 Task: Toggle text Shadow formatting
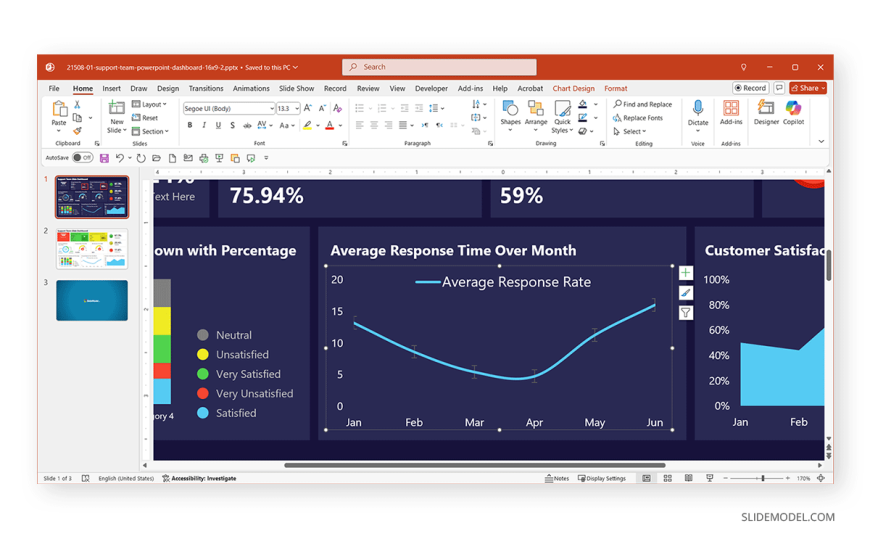coord(232,125)
